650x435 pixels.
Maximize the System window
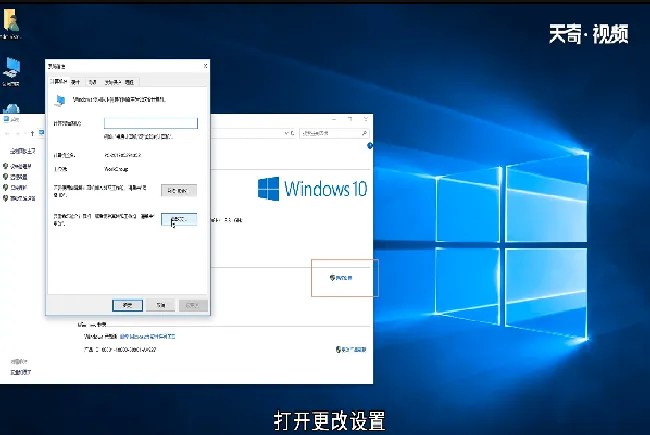click(350, 119)
